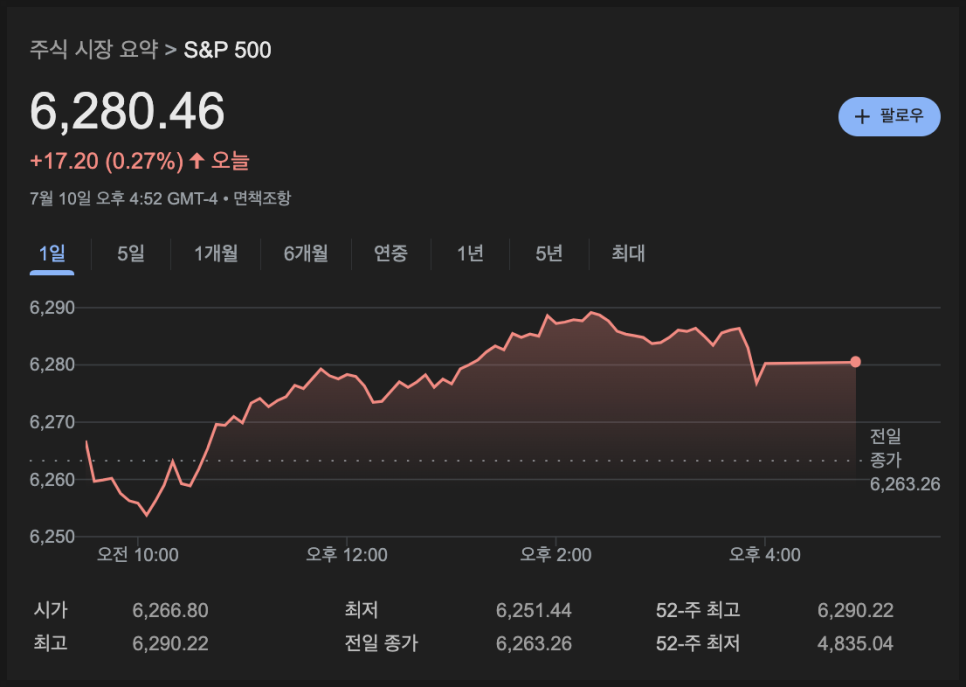Click the up arrow beside 오늘
The width and height of the screenshot is (966, 687).
click(x=197, y=161)
